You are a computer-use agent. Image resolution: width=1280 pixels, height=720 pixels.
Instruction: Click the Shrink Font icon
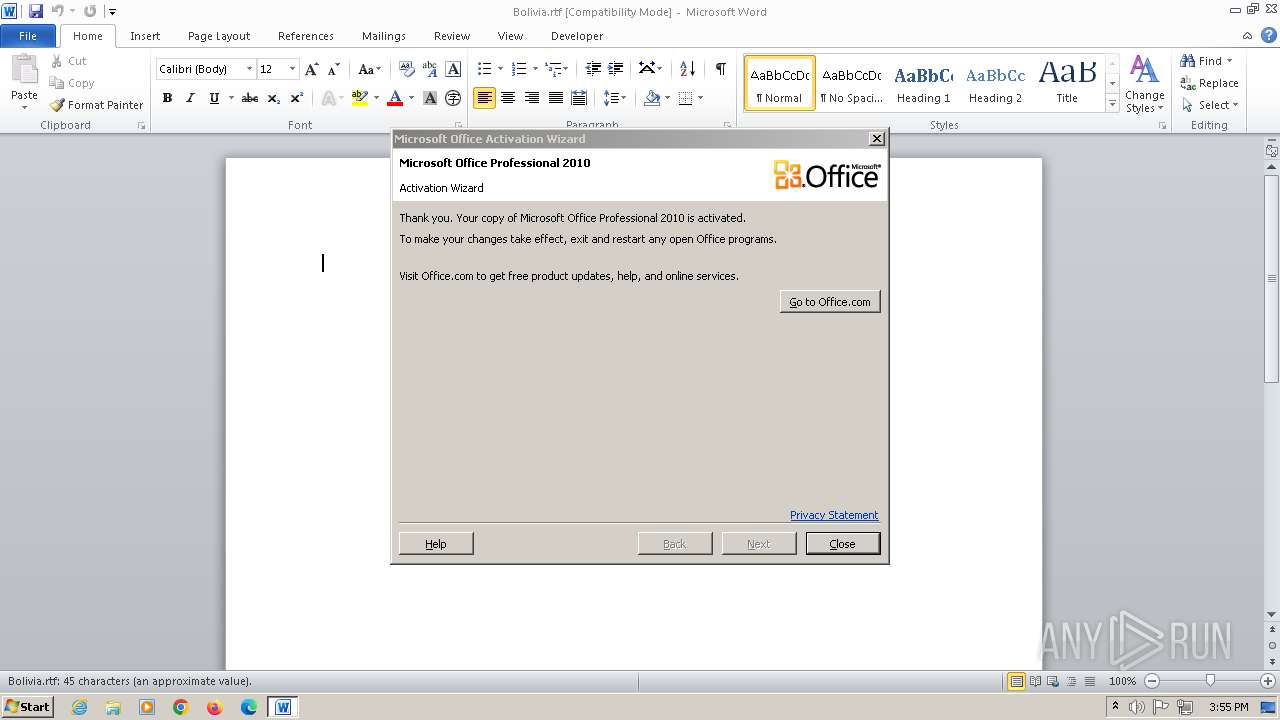click(334, 69)
